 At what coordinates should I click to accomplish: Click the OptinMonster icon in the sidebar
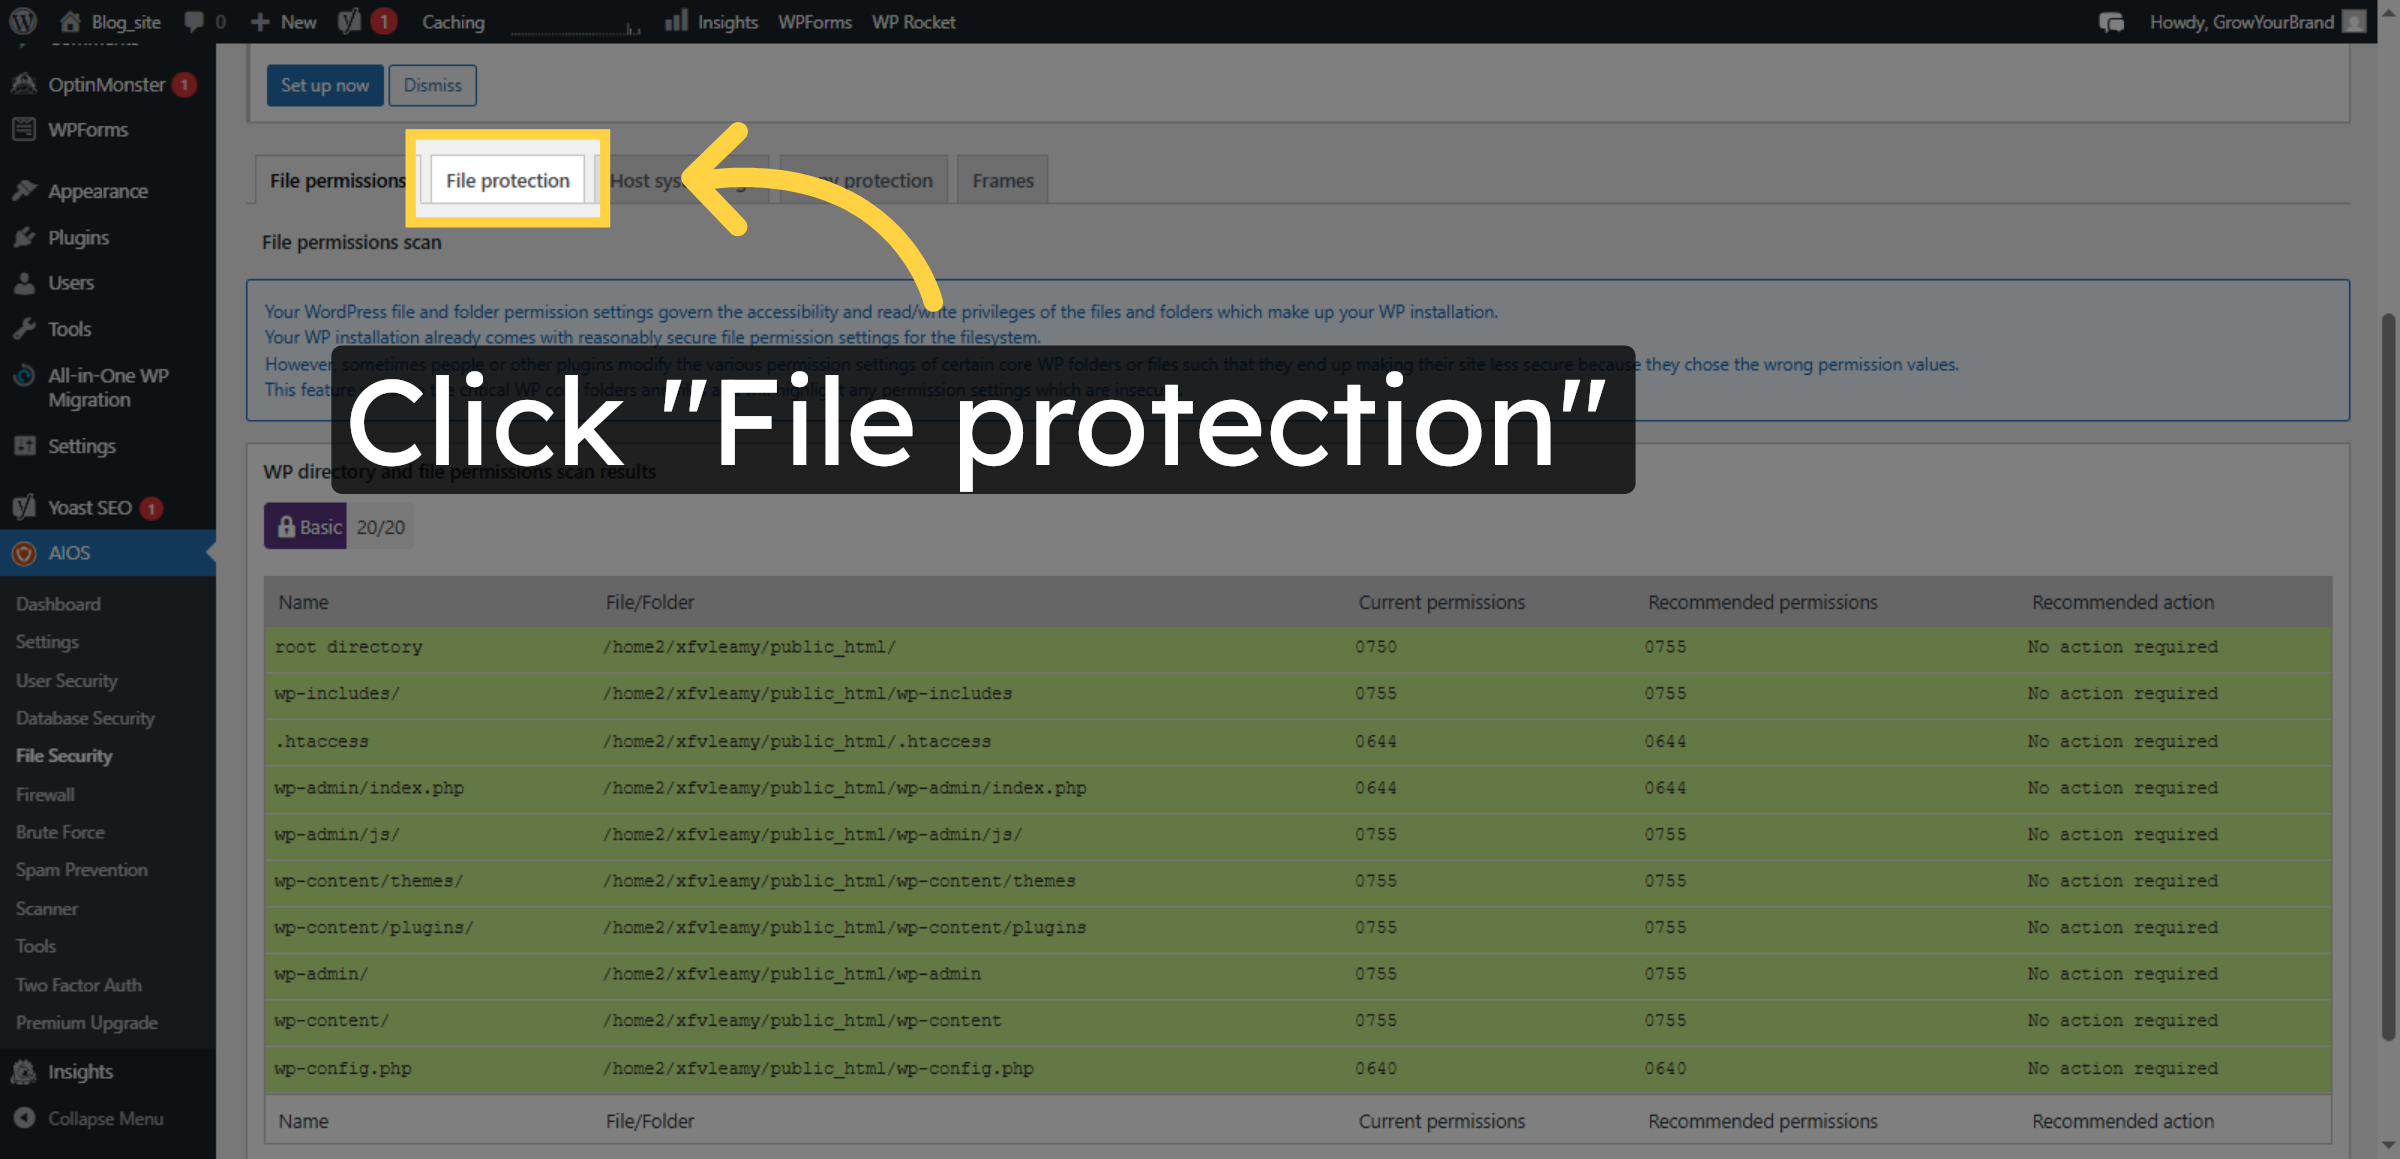(x=24, y=84)
